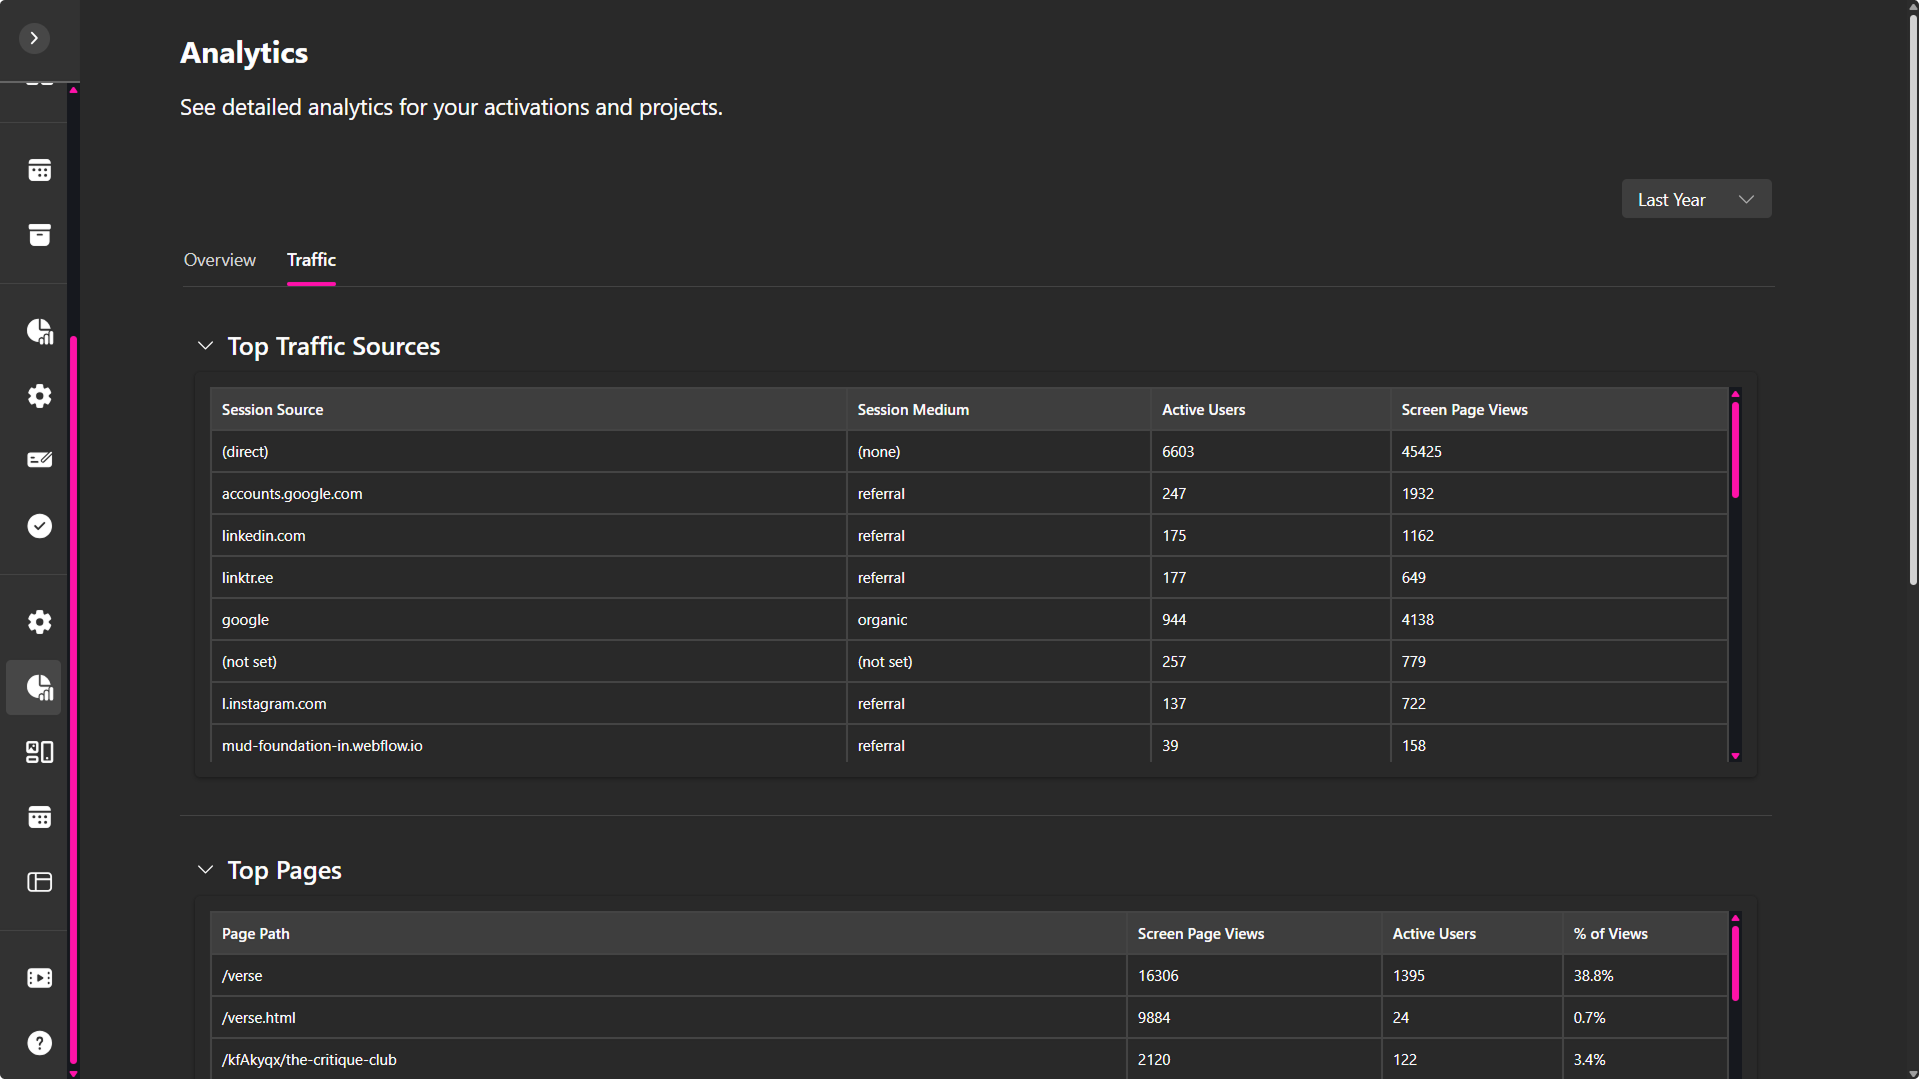Open the film video sidebar icon
The width and height of the screenshot is (1919, 1079).
coord(39,978)
